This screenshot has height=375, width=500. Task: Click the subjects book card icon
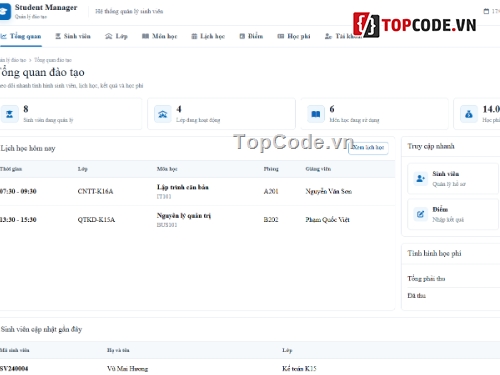tap(316, 114)
